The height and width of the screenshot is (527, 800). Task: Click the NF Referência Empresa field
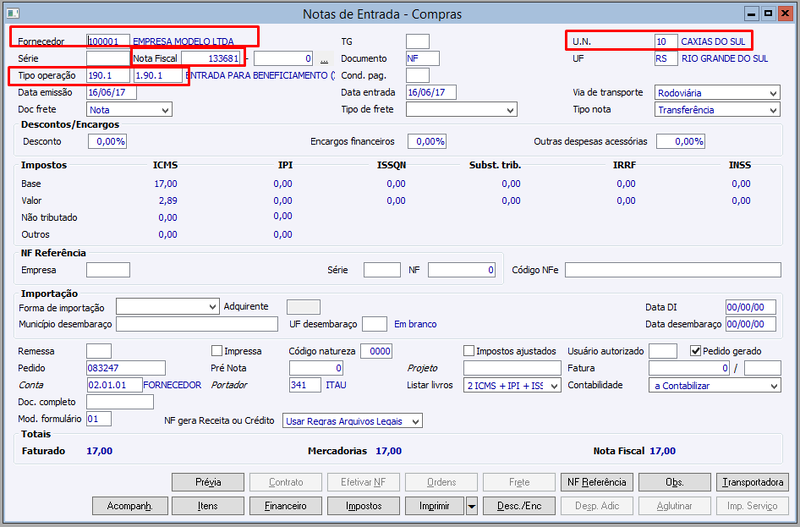pyautogui.click(x=108, y=270)
